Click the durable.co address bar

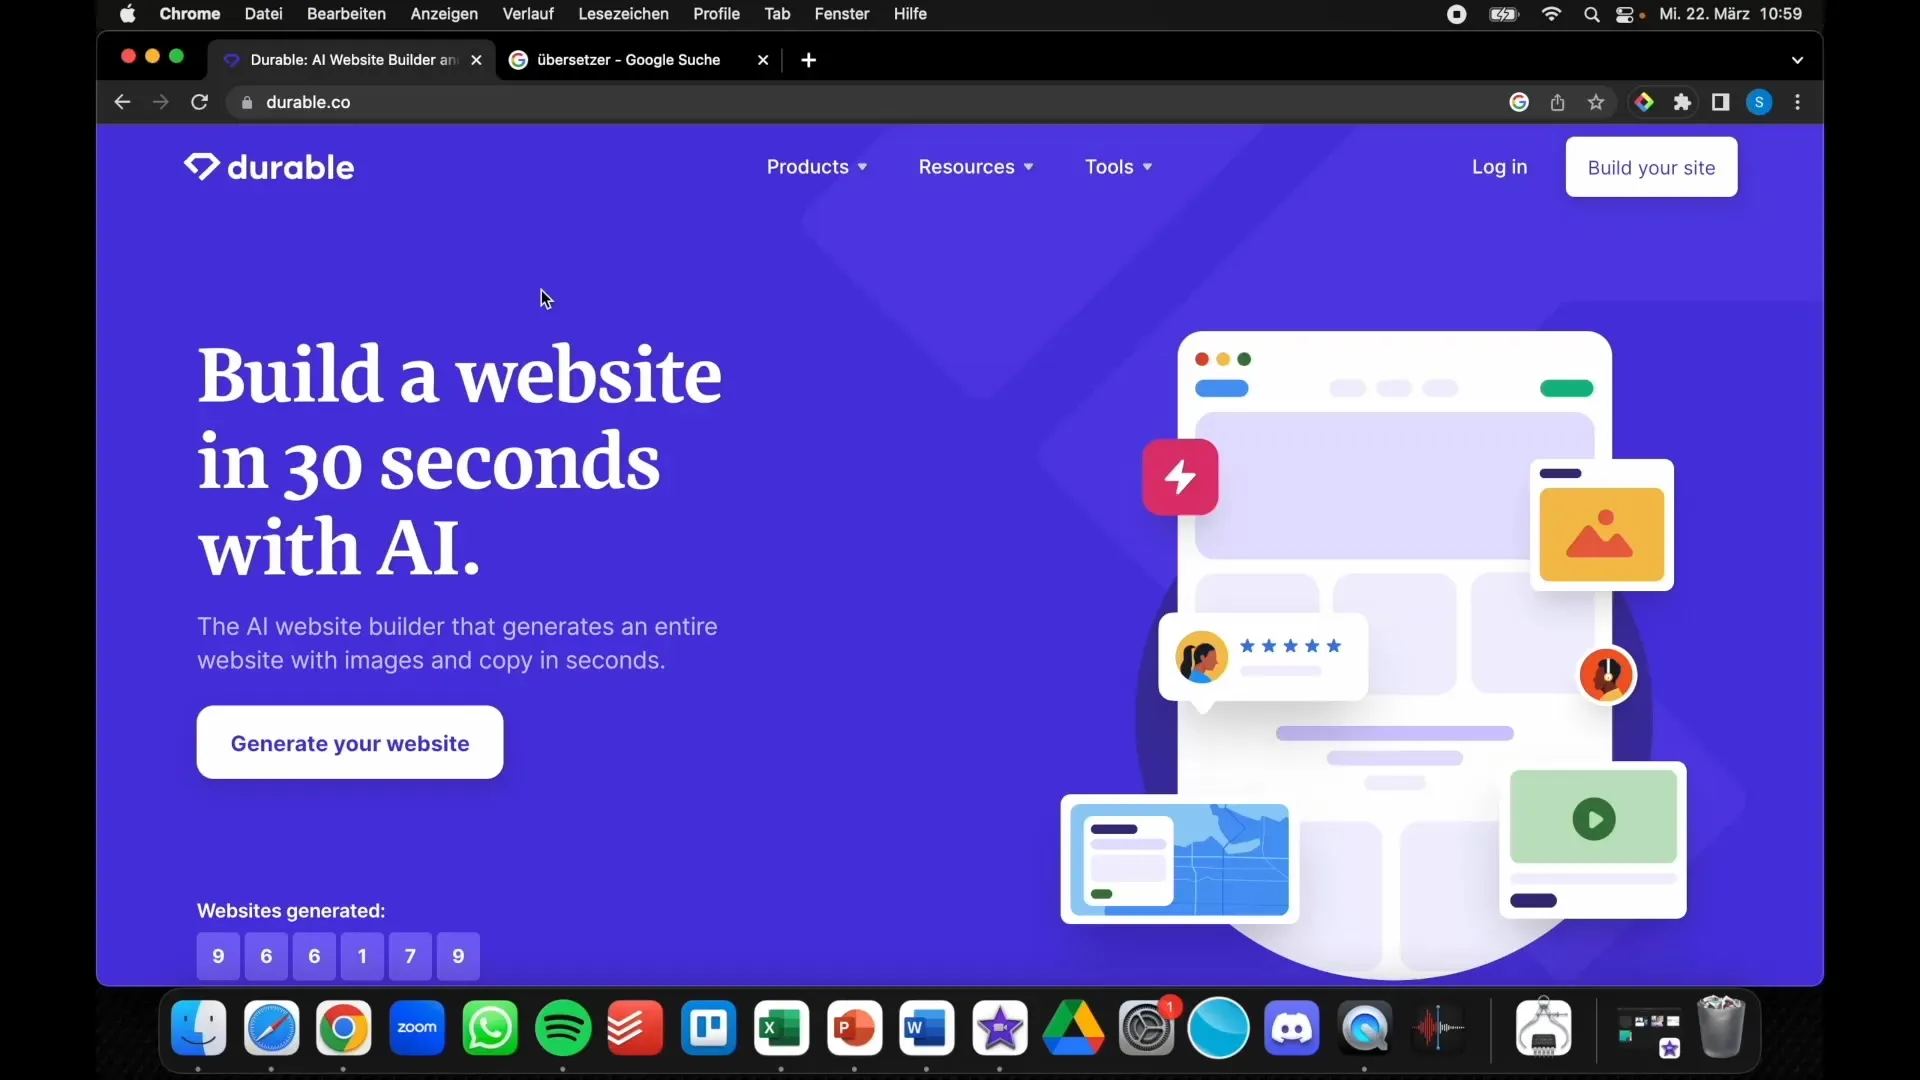pyautogui.click(x=307, y=102)
